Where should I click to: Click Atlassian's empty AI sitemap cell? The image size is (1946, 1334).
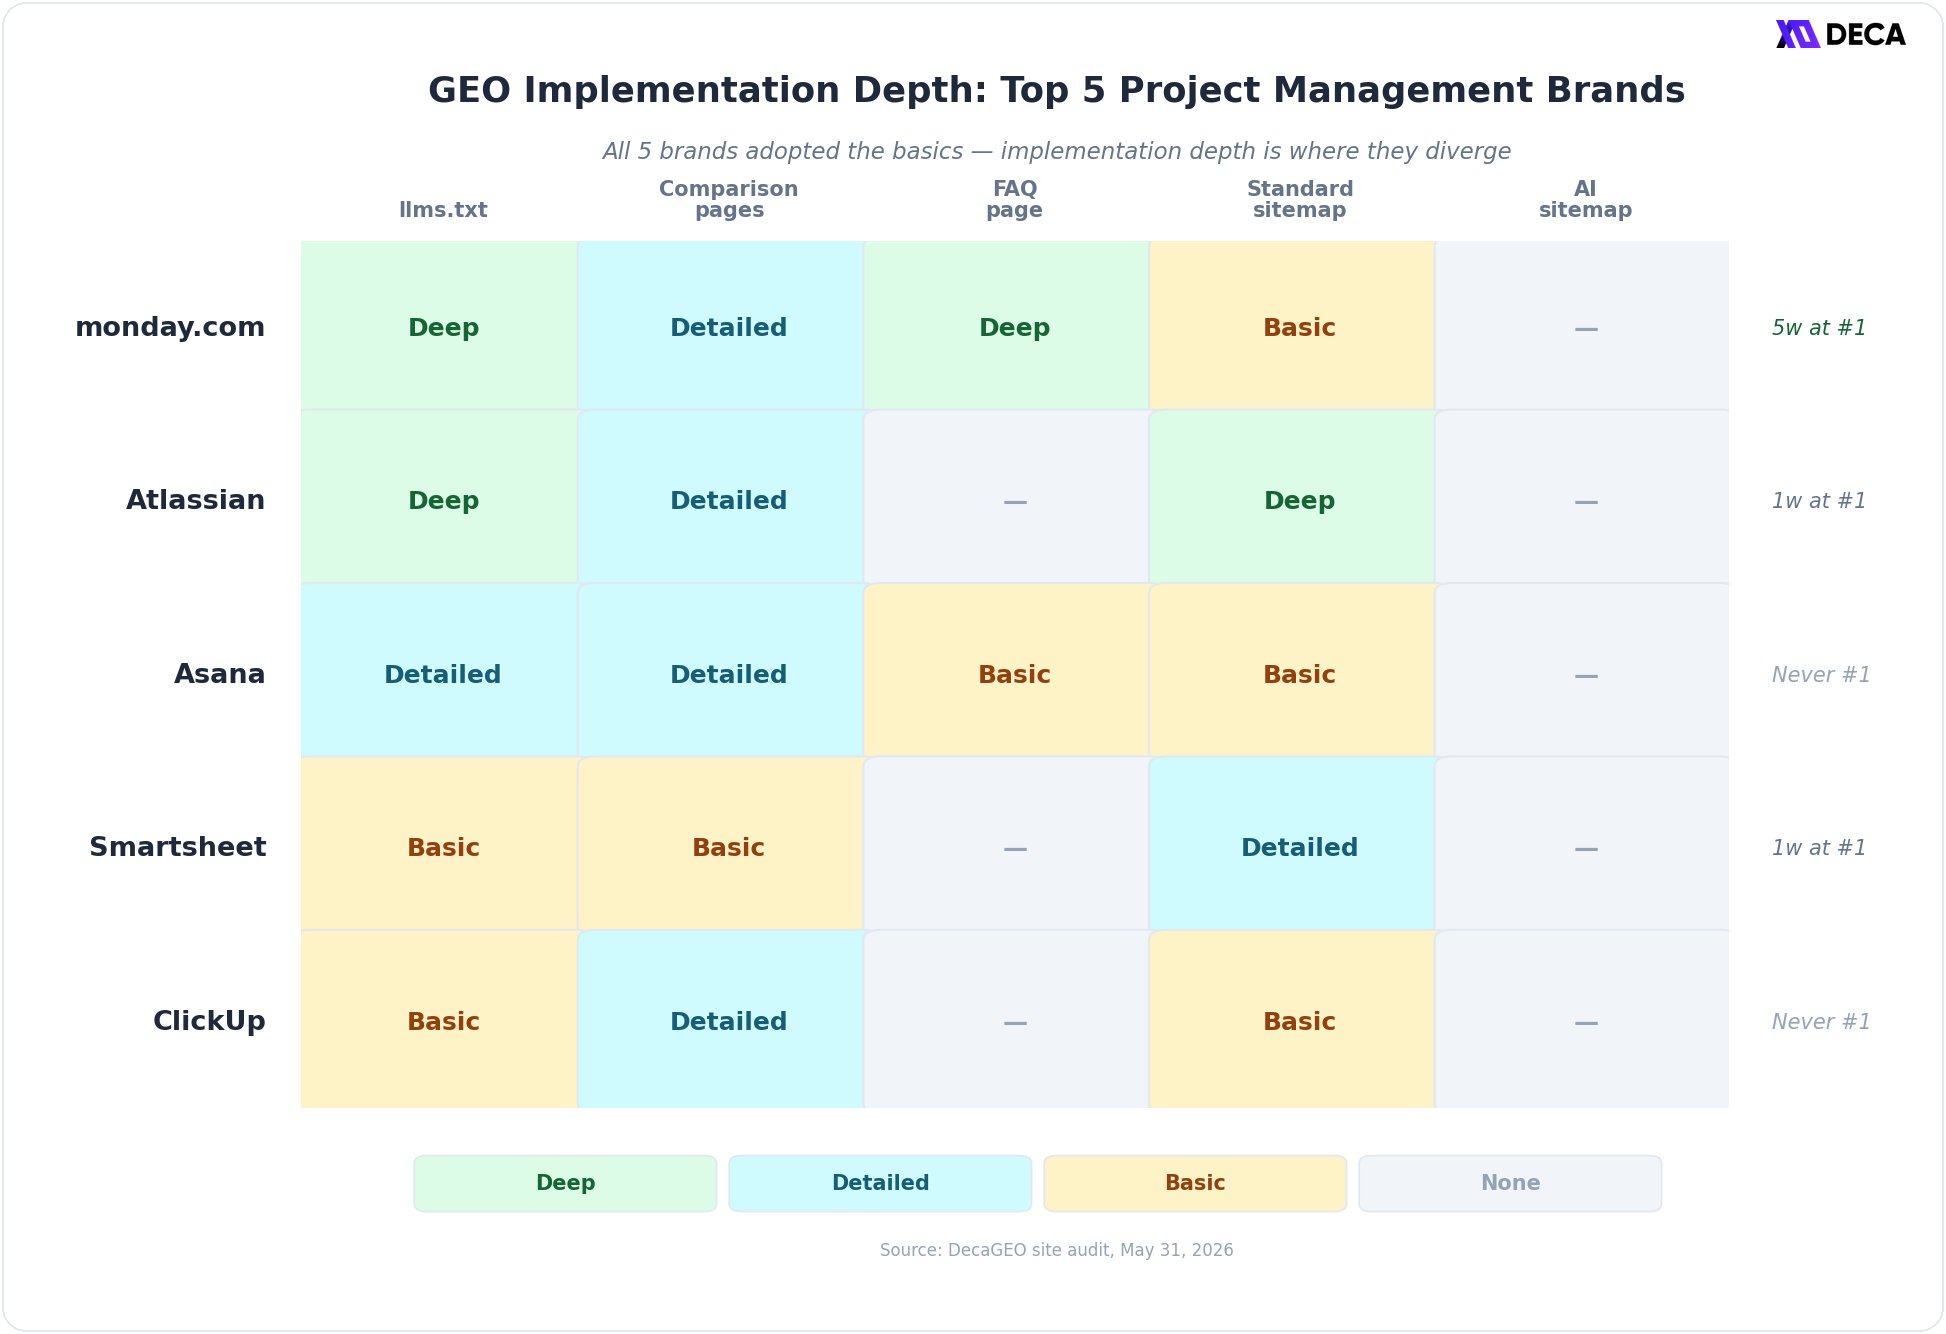pos(1582,497)
